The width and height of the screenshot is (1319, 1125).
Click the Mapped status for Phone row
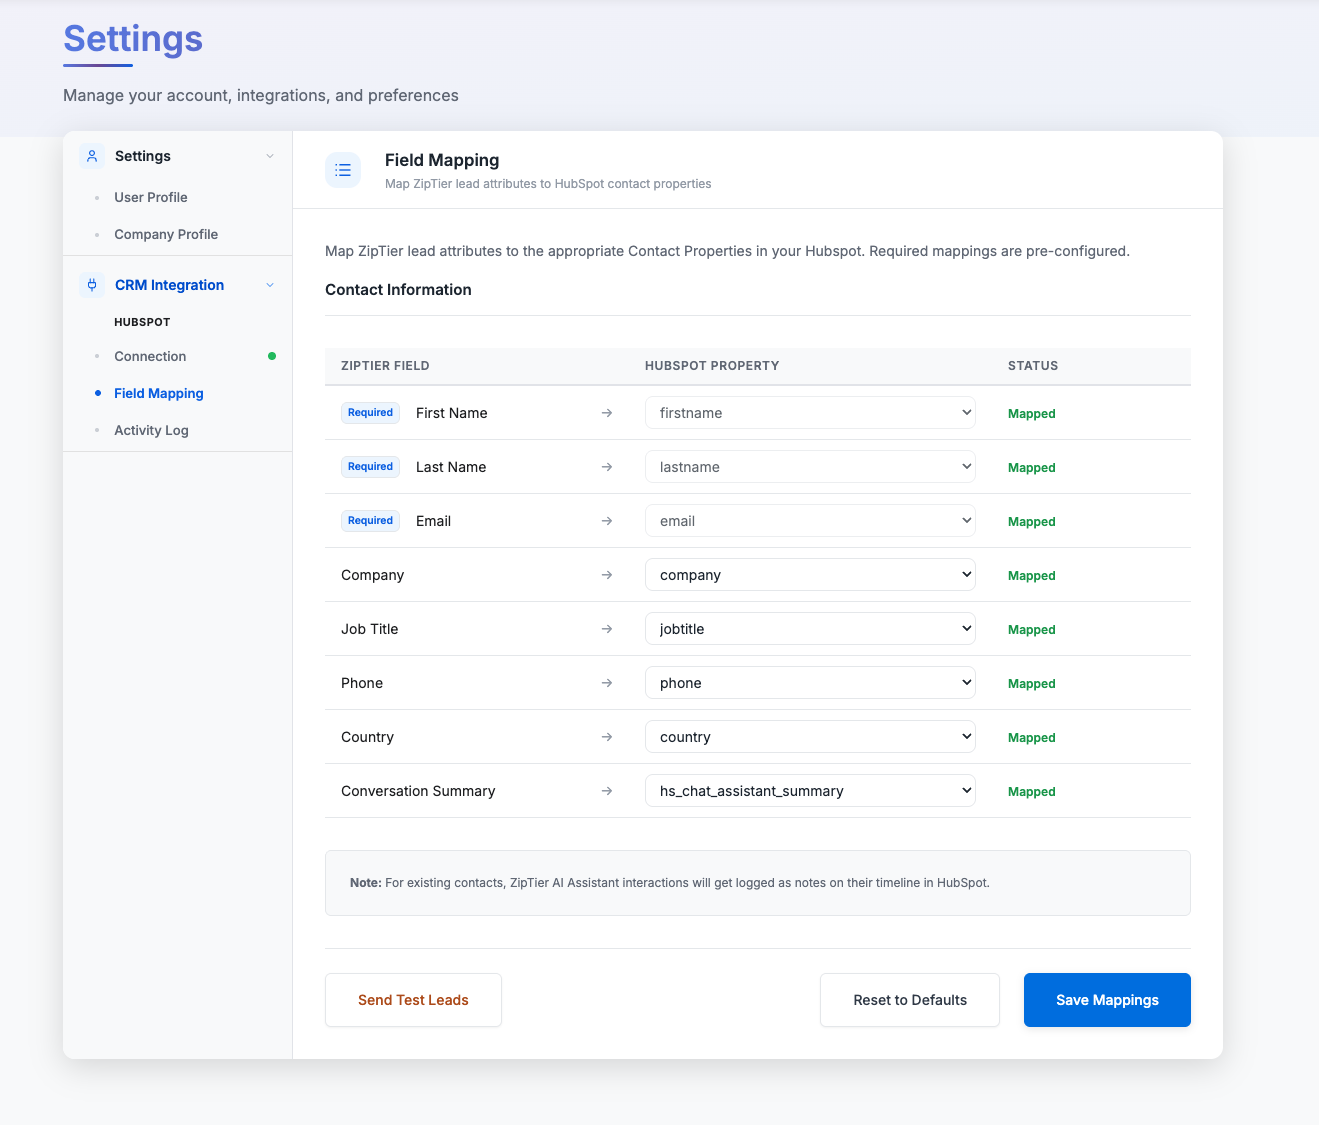pos(1032,684)
